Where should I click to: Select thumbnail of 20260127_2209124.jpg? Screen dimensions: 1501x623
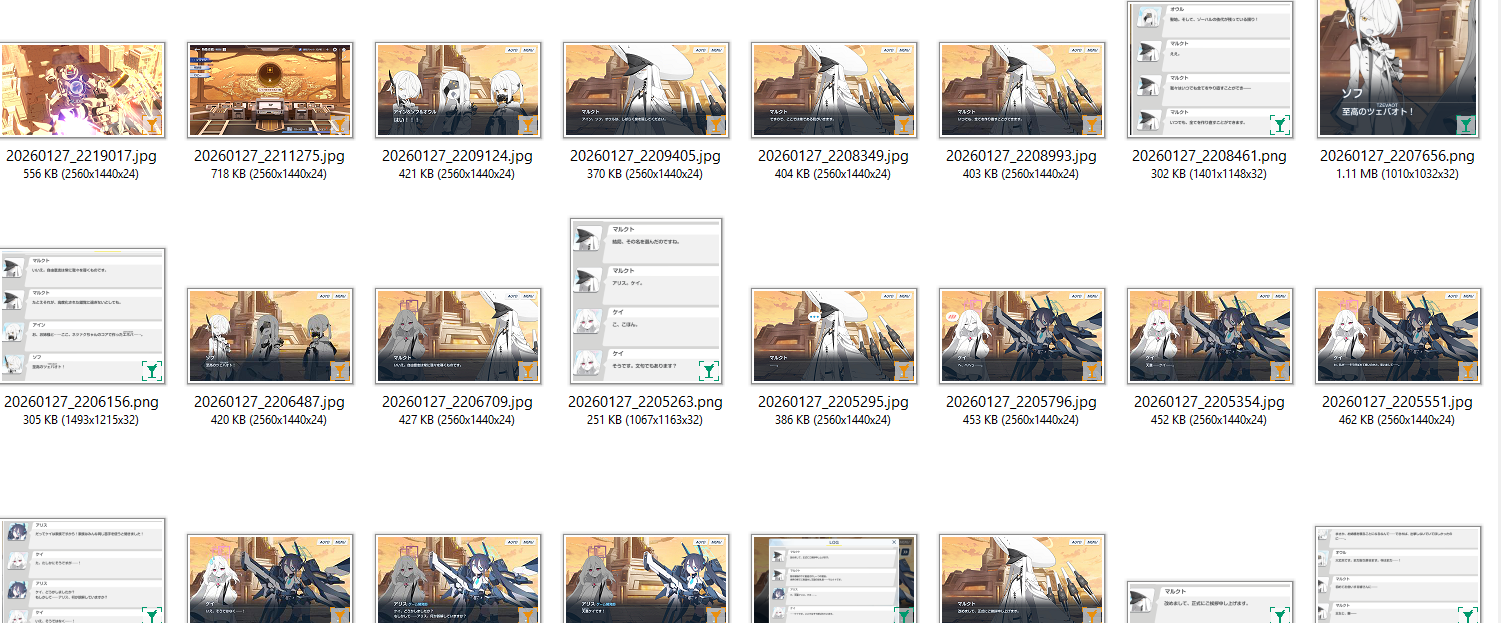(x=458, y=90)
